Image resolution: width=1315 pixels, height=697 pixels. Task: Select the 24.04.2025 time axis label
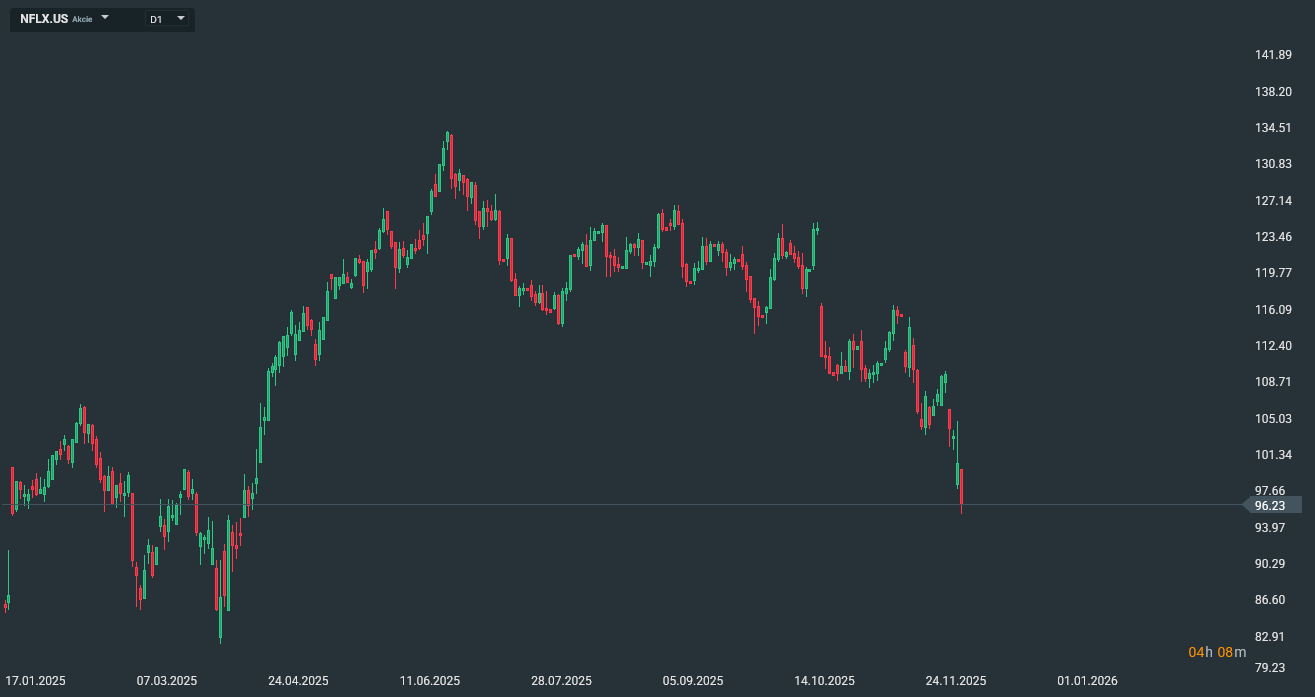[x=298, y=681]
